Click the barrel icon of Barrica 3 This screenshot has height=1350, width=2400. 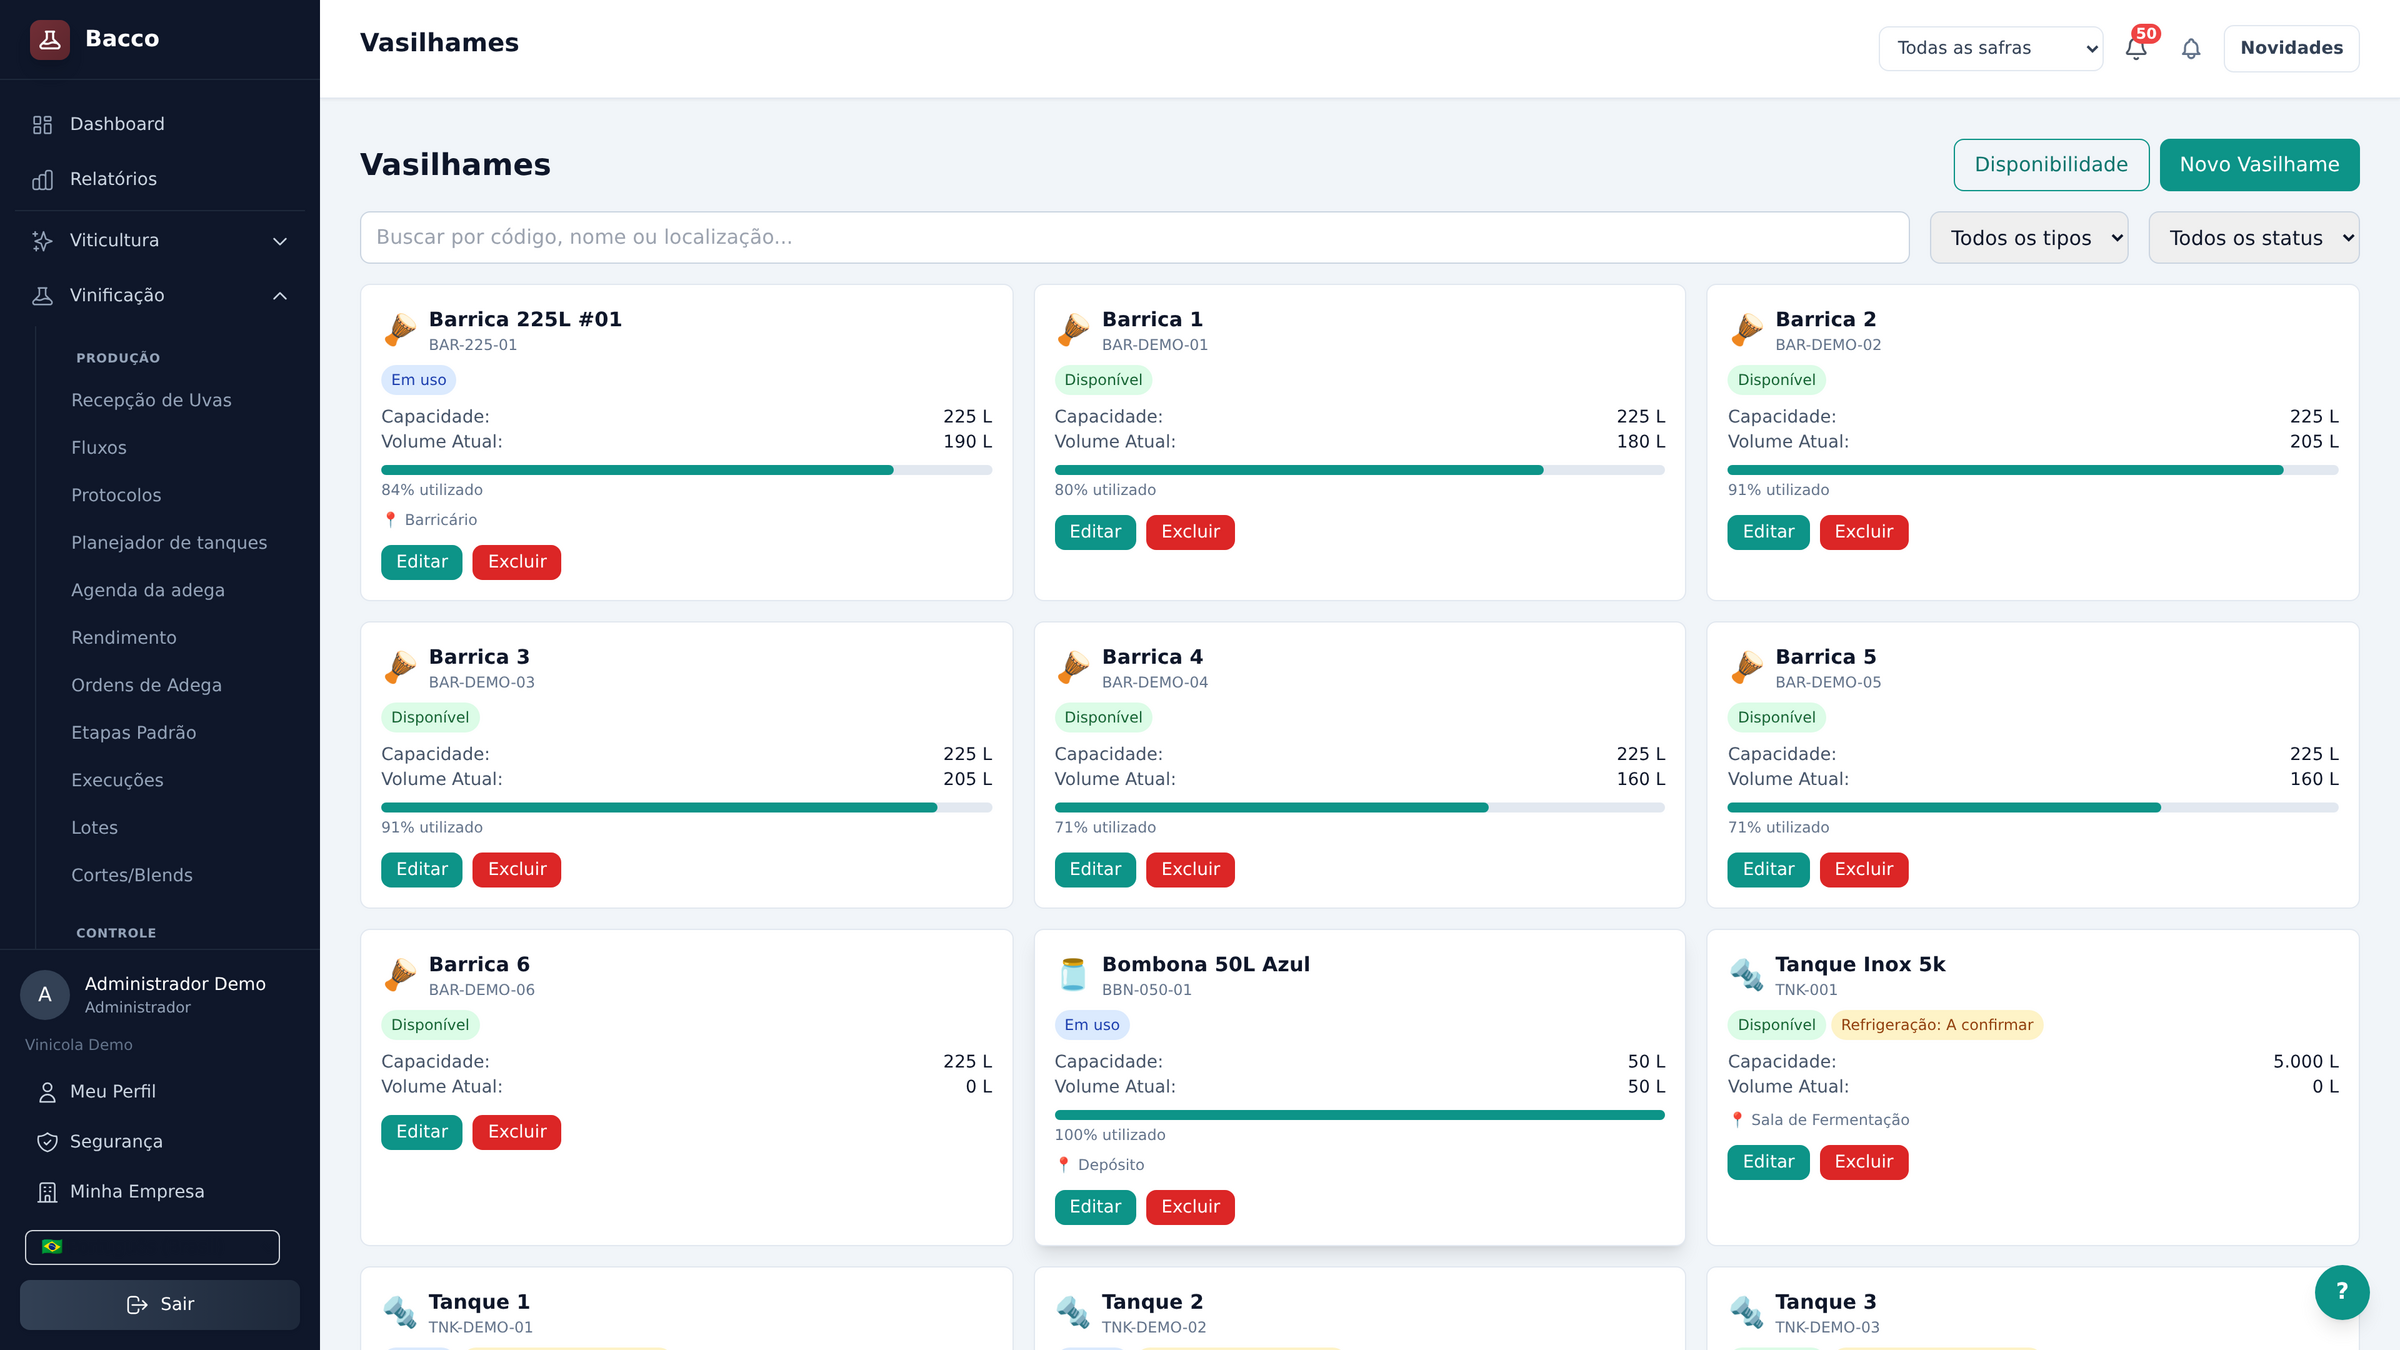click(400, 667)
